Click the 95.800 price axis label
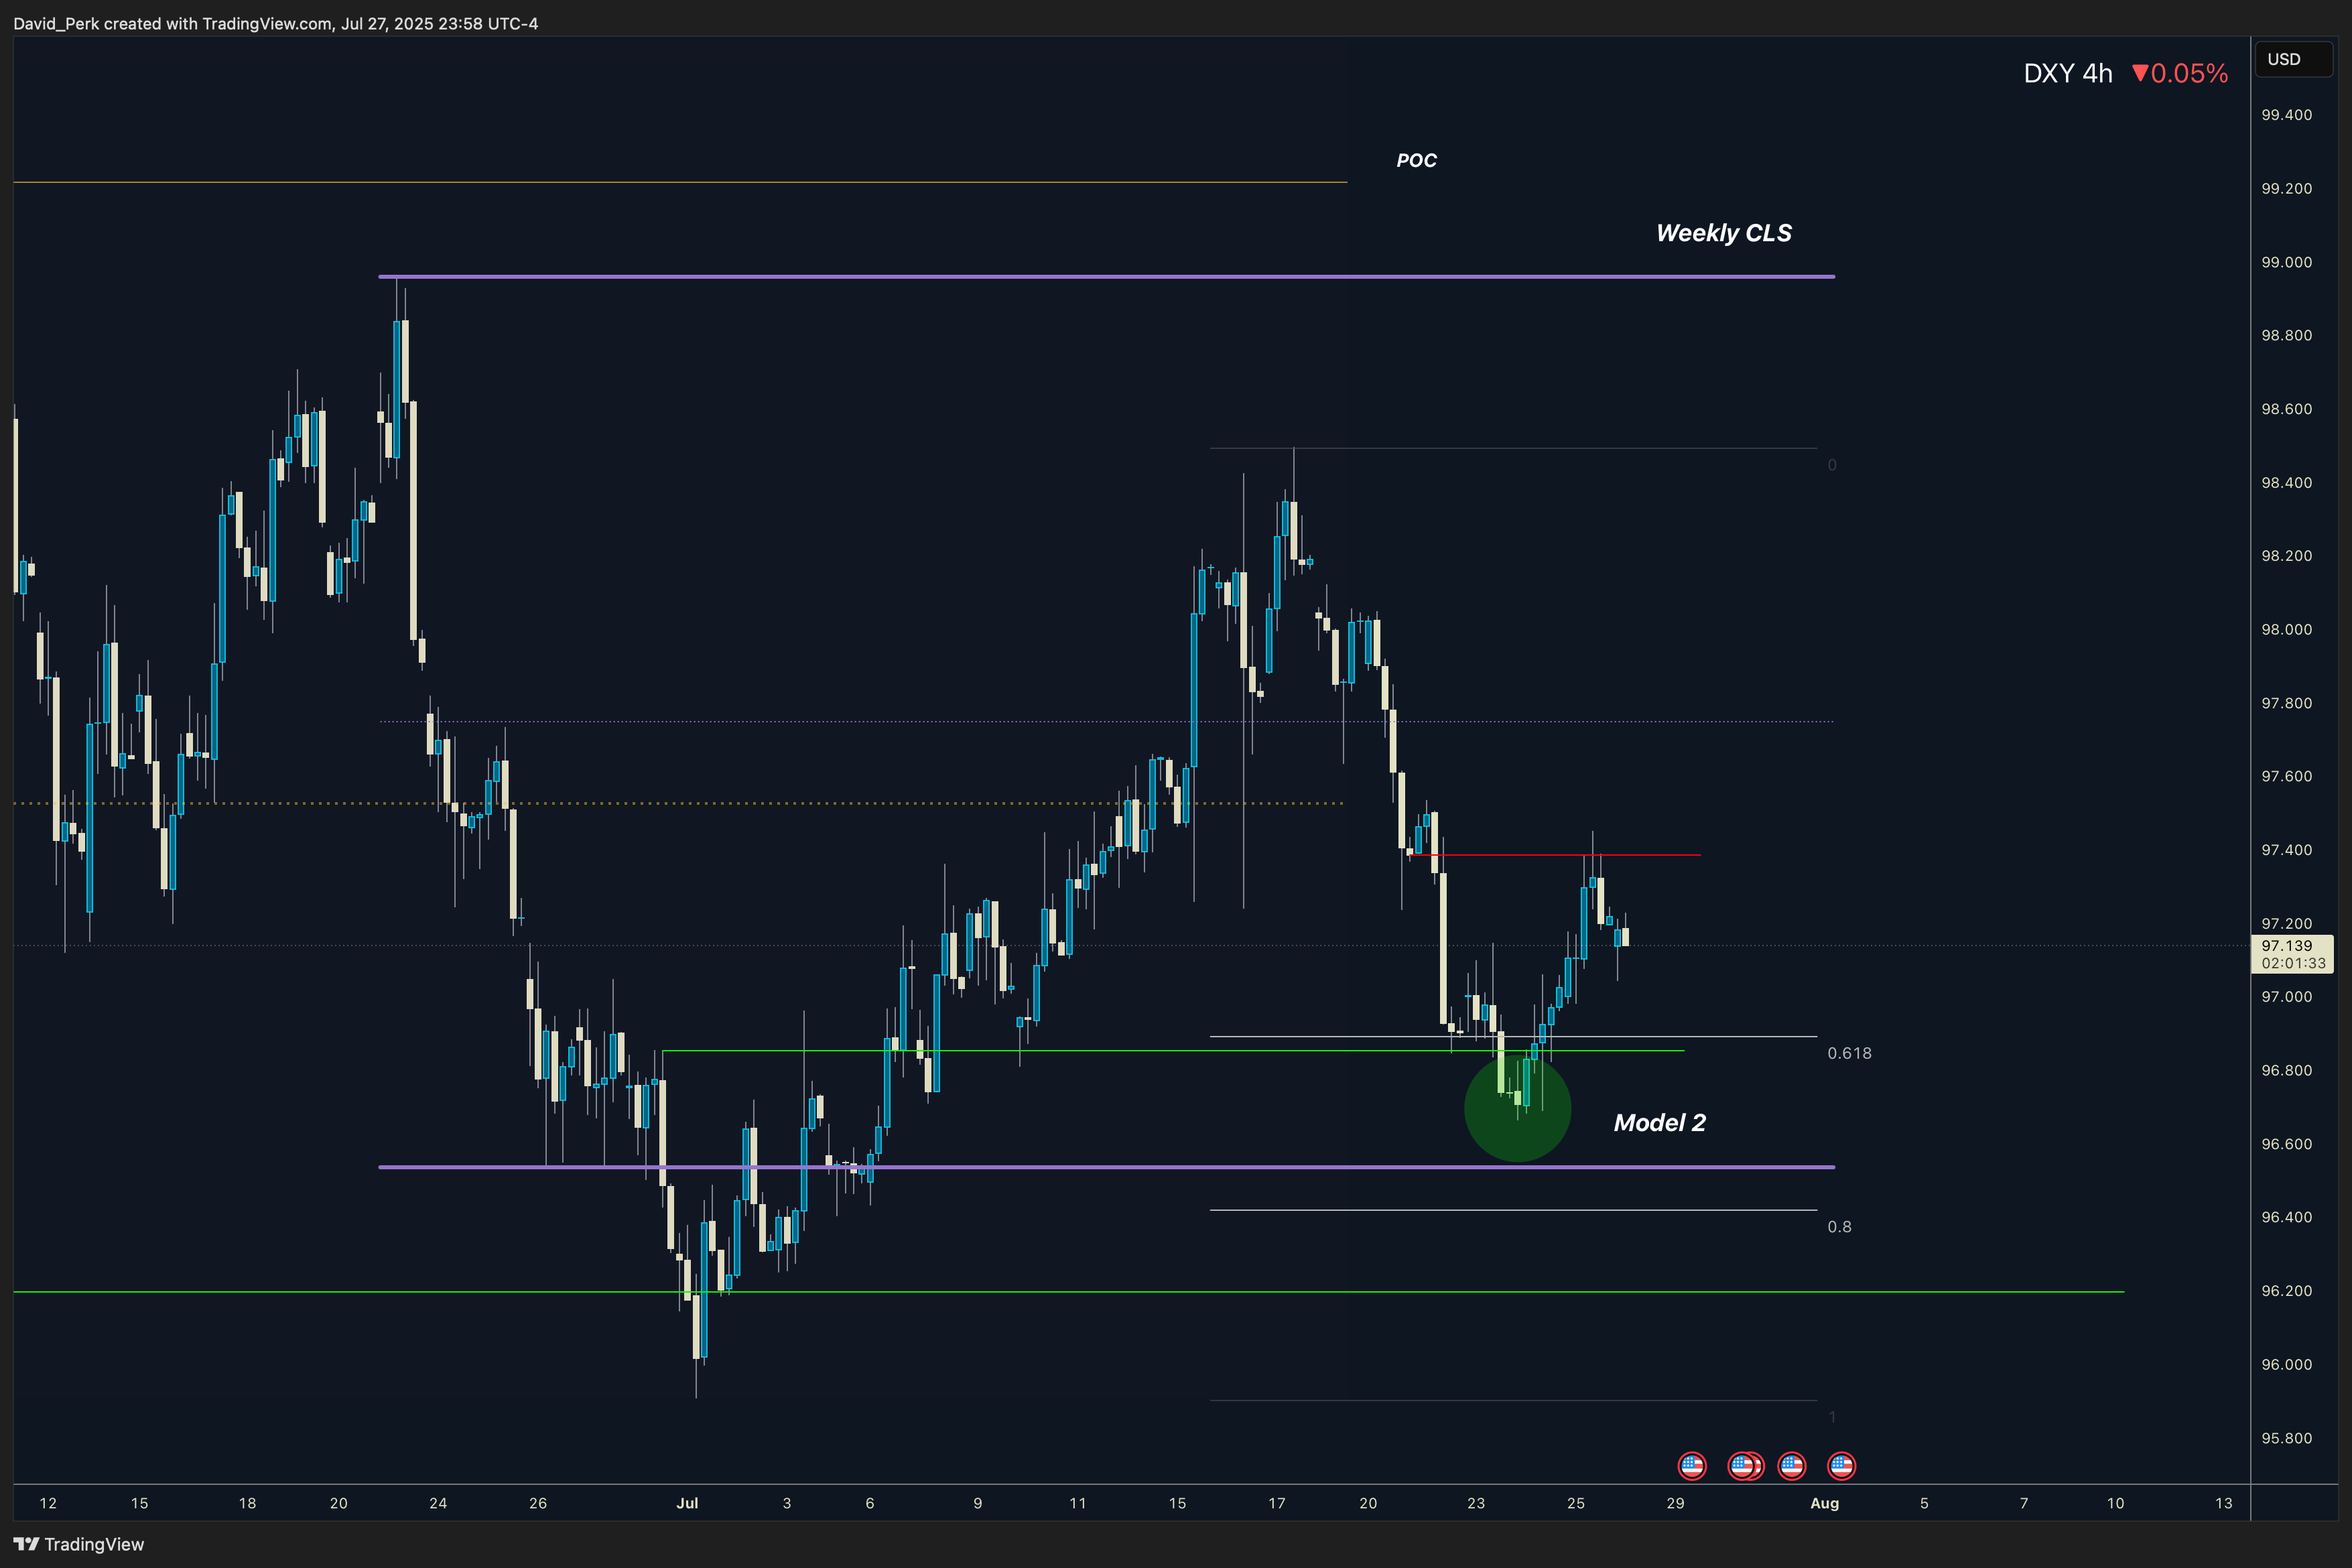This screenshot has height=1568, width=2352. coord(2286,1438)
